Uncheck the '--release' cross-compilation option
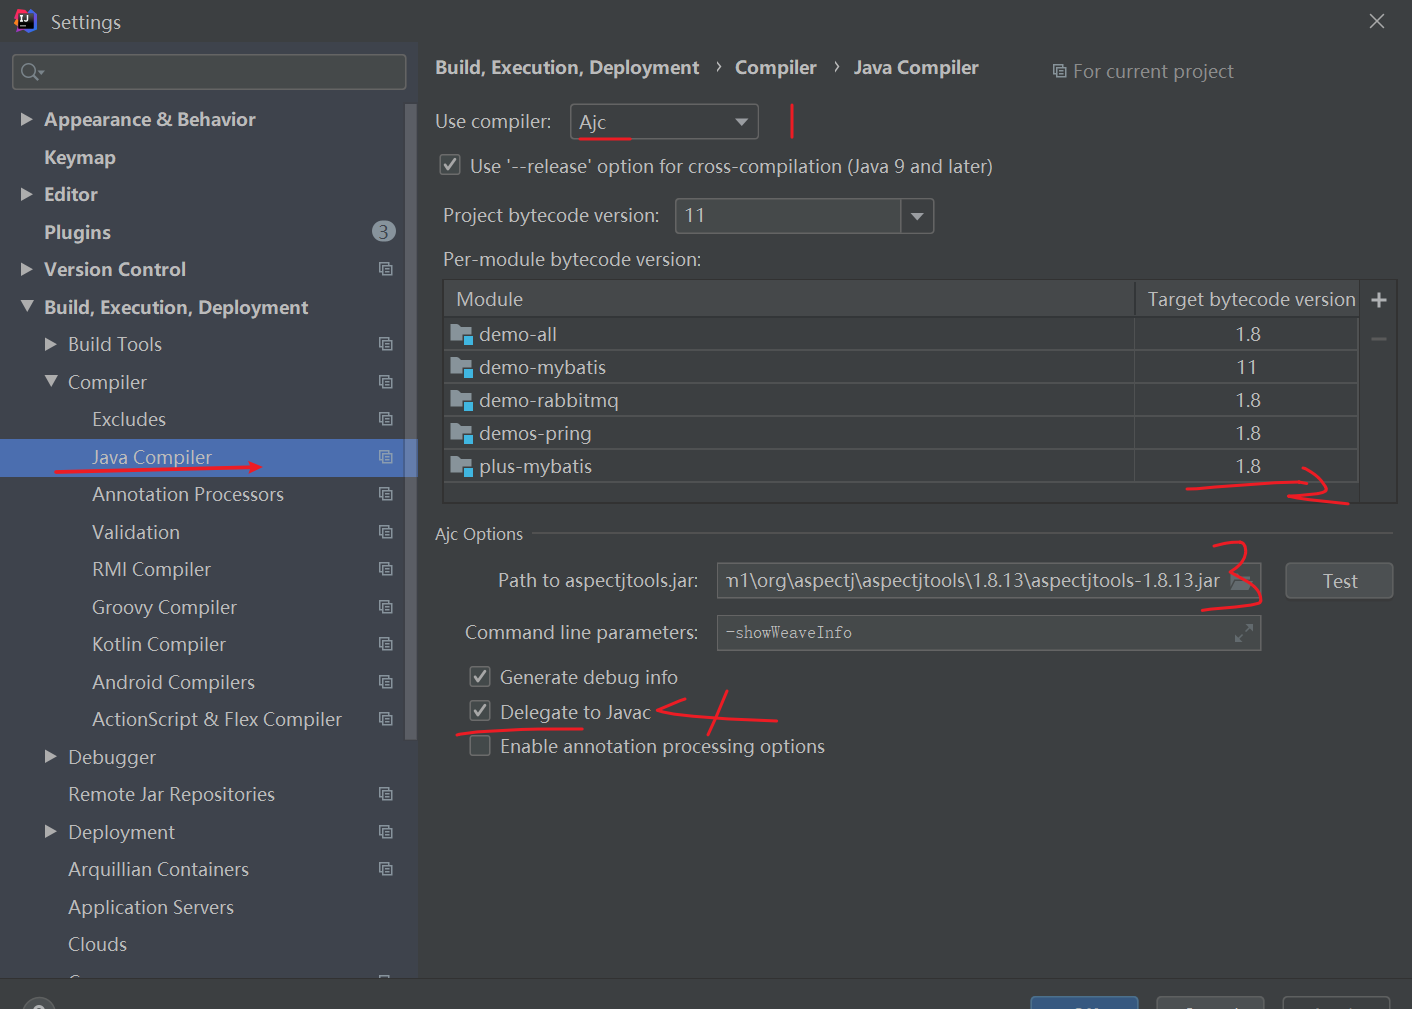 click(450, 164)
